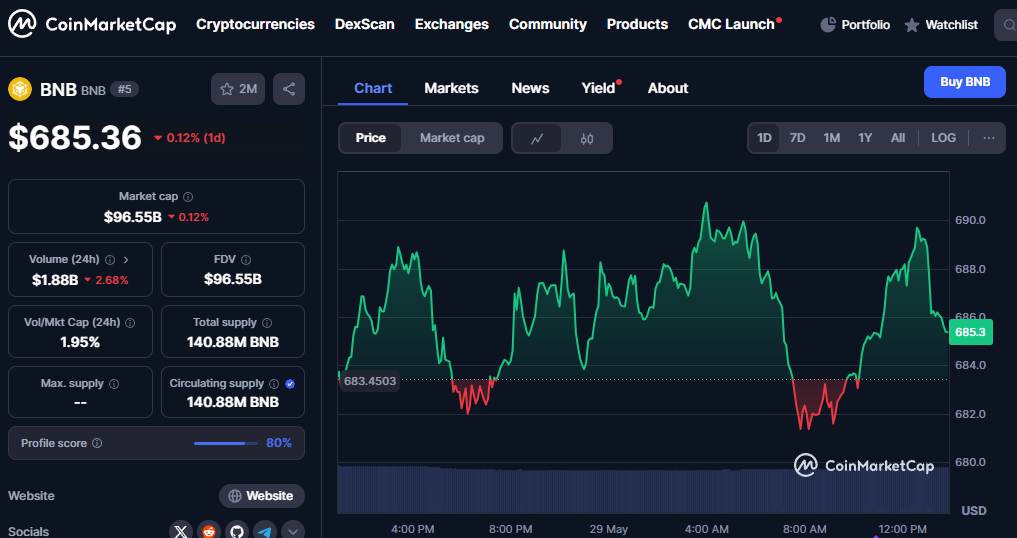1017x538 pixels.
Task: Click the BNB coin logo
Action: click(x=19, y=89)
